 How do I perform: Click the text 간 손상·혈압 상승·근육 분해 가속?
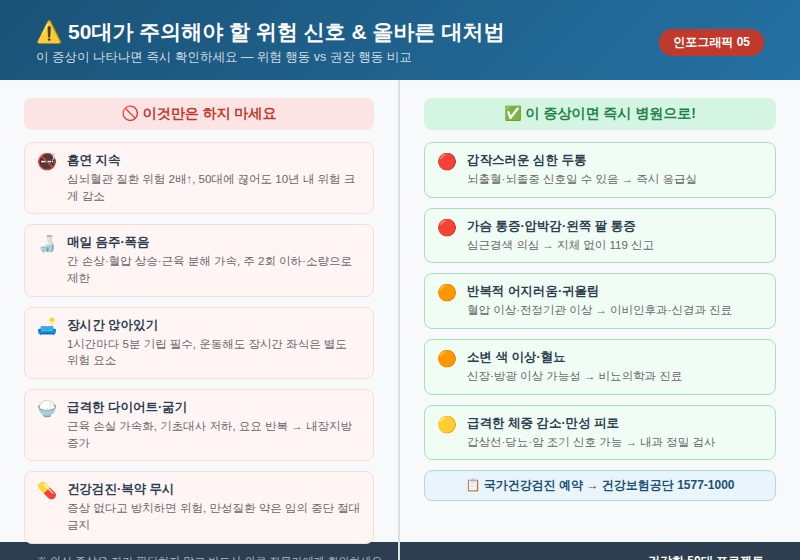(152, 261)
